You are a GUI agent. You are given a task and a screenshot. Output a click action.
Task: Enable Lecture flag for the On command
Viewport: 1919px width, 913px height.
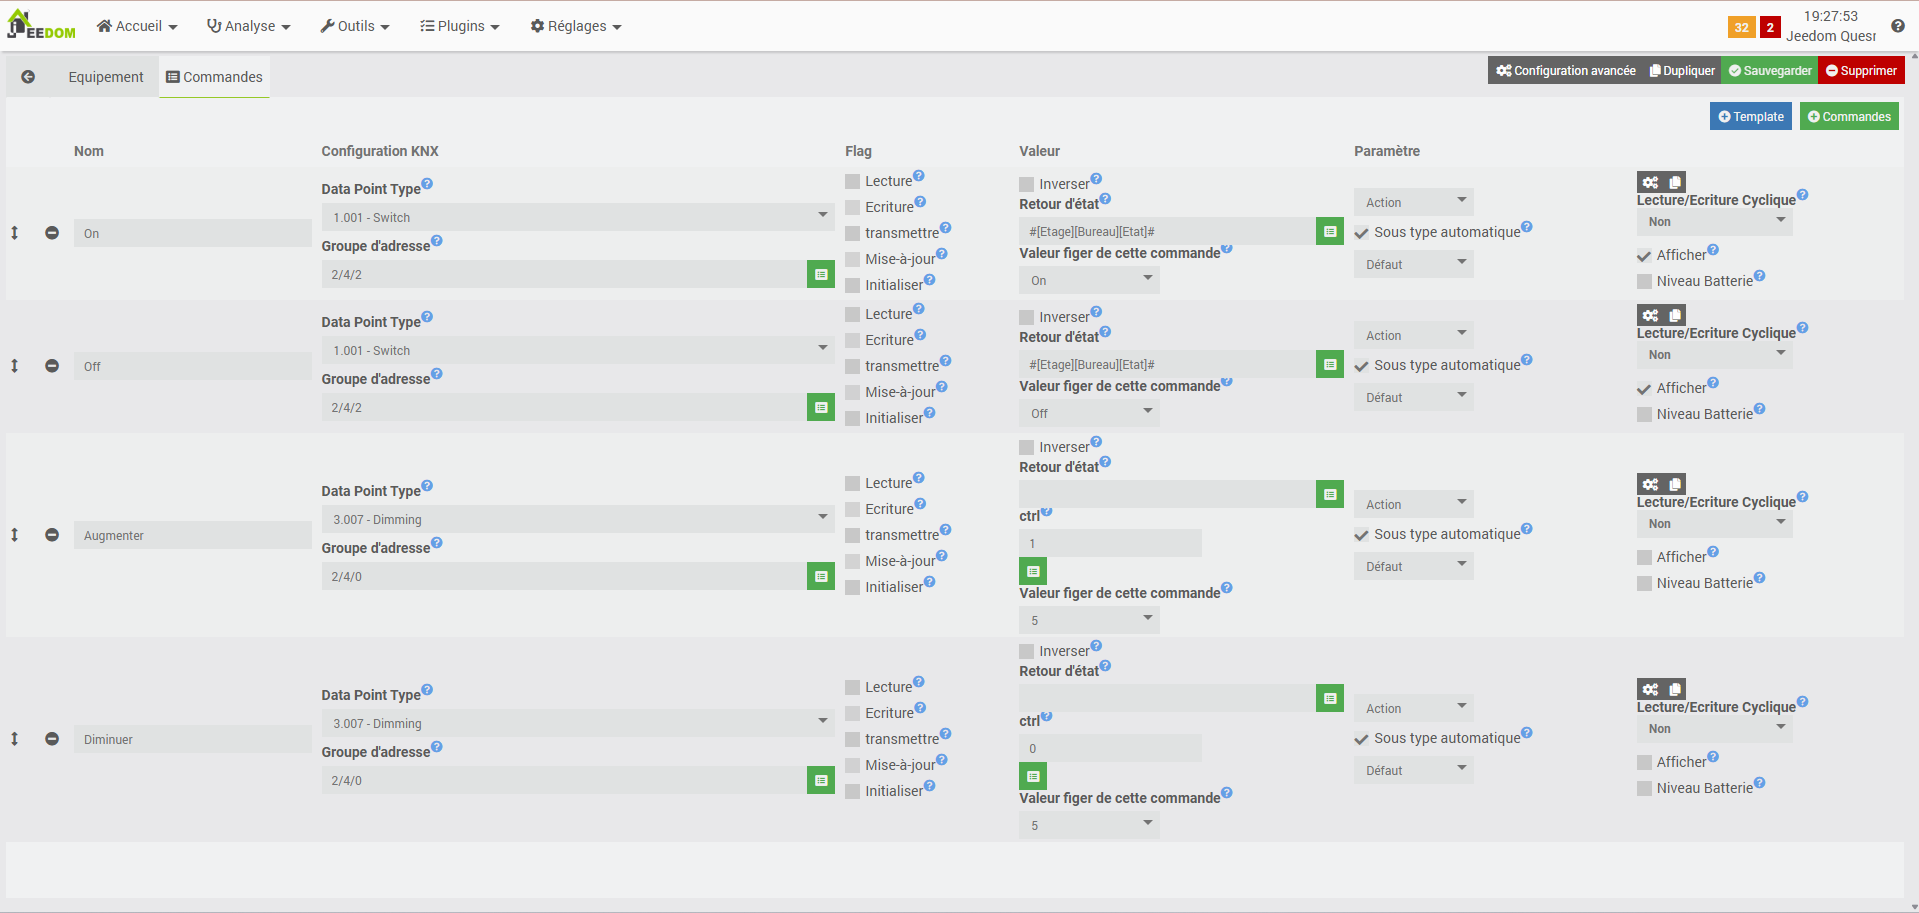click(x=853, y=181)
